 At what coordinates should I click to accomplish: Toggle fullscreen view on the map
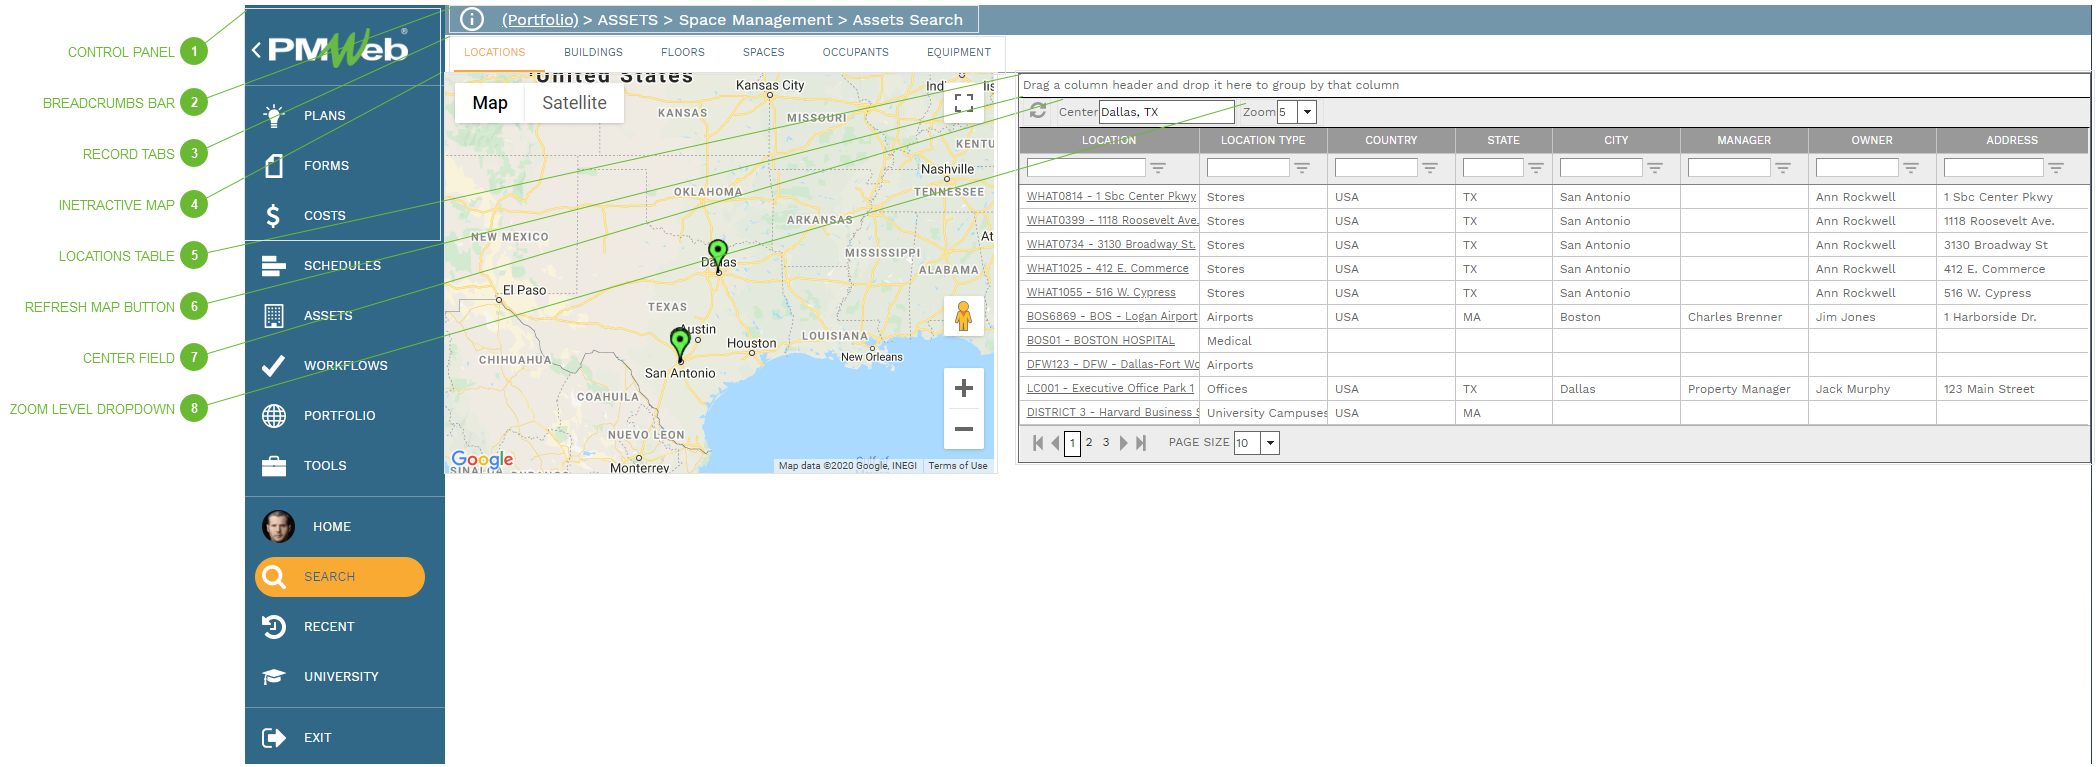point(963,103)
